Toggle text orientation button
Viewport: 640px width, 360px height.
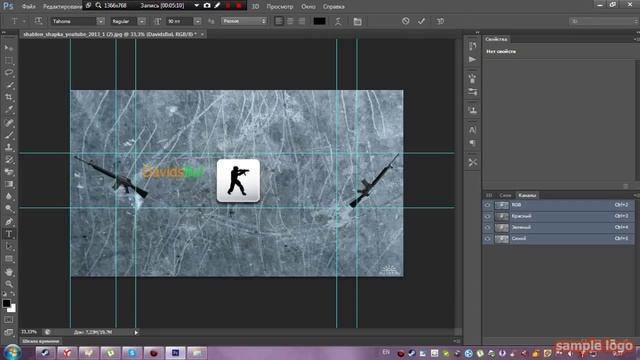[38, 21]
